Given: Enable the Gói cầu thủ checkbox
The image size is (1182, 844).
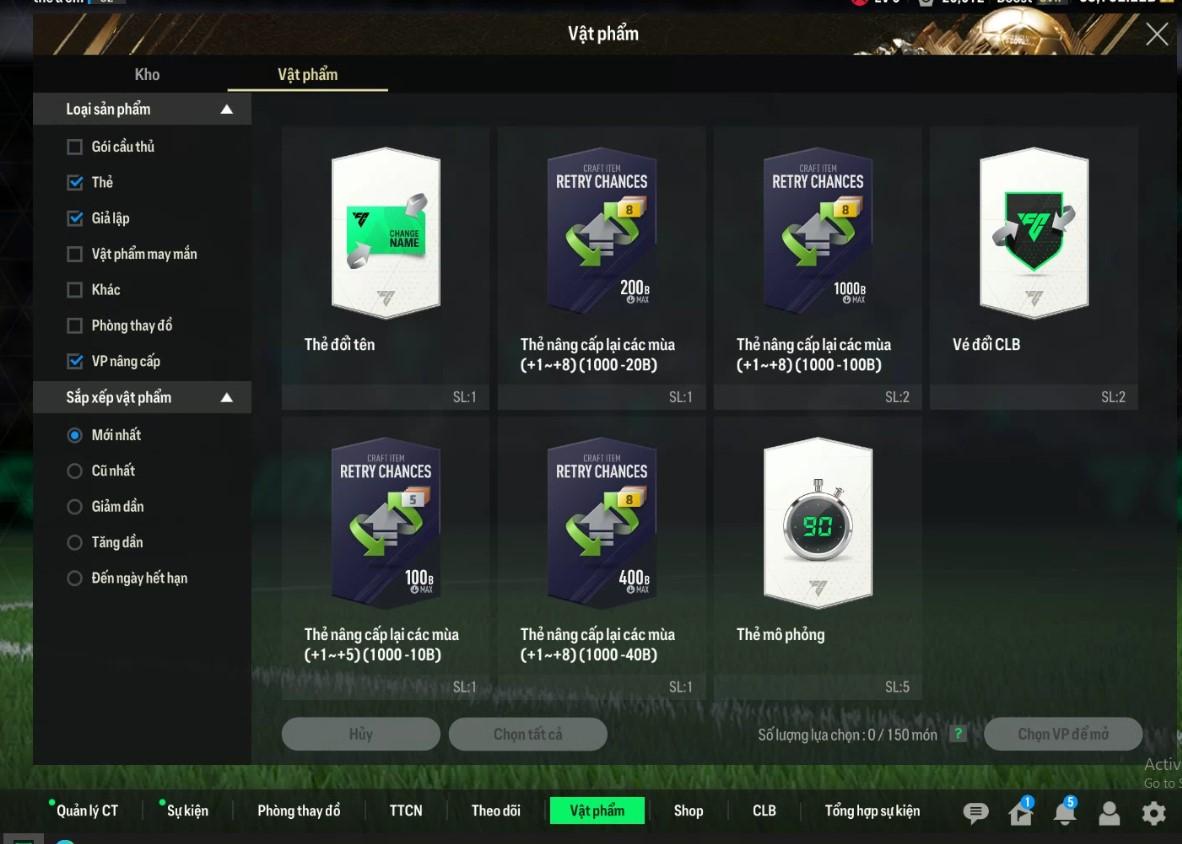Looking at the screenshot, I should (75, 147).
